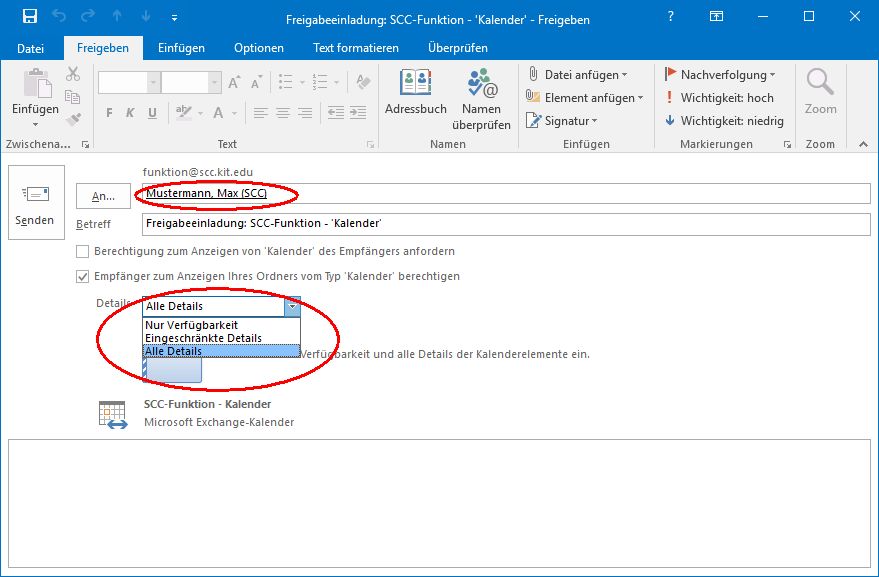This screenshot has width=879, height=577.
Task: Open Nachverfolgung flag dropdown
Action: point(720,75)
